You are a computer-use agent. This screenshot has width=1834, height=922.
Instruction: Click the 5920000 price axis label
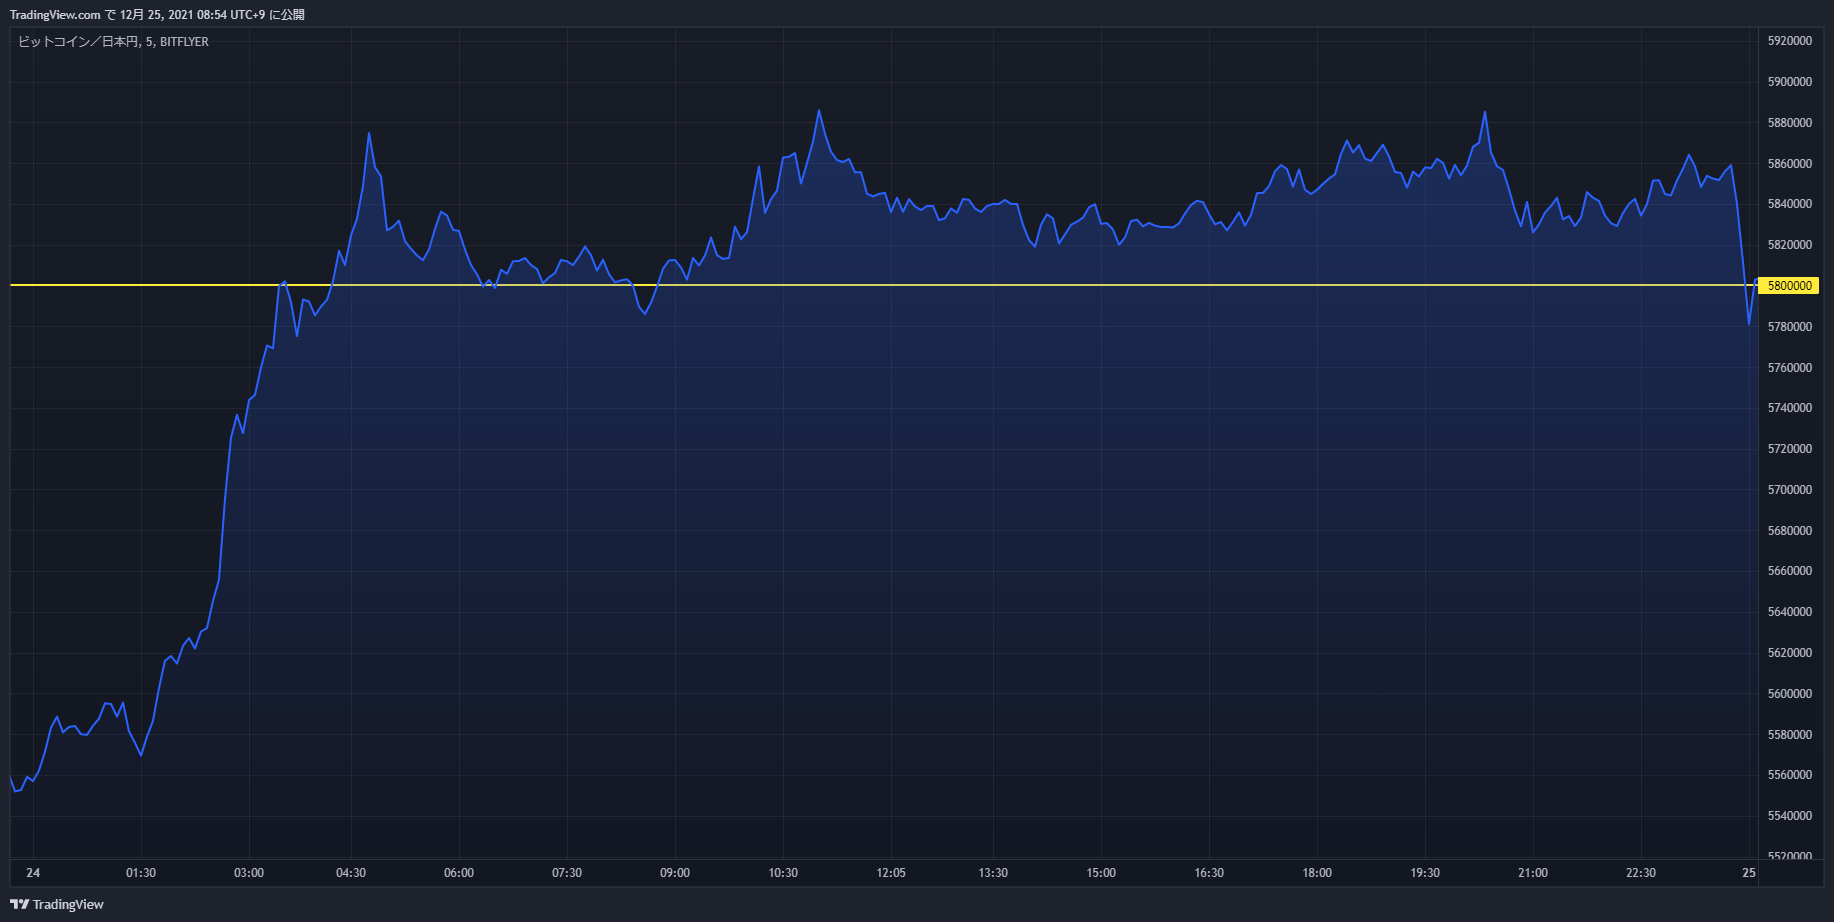click(x=1789, y=41)
